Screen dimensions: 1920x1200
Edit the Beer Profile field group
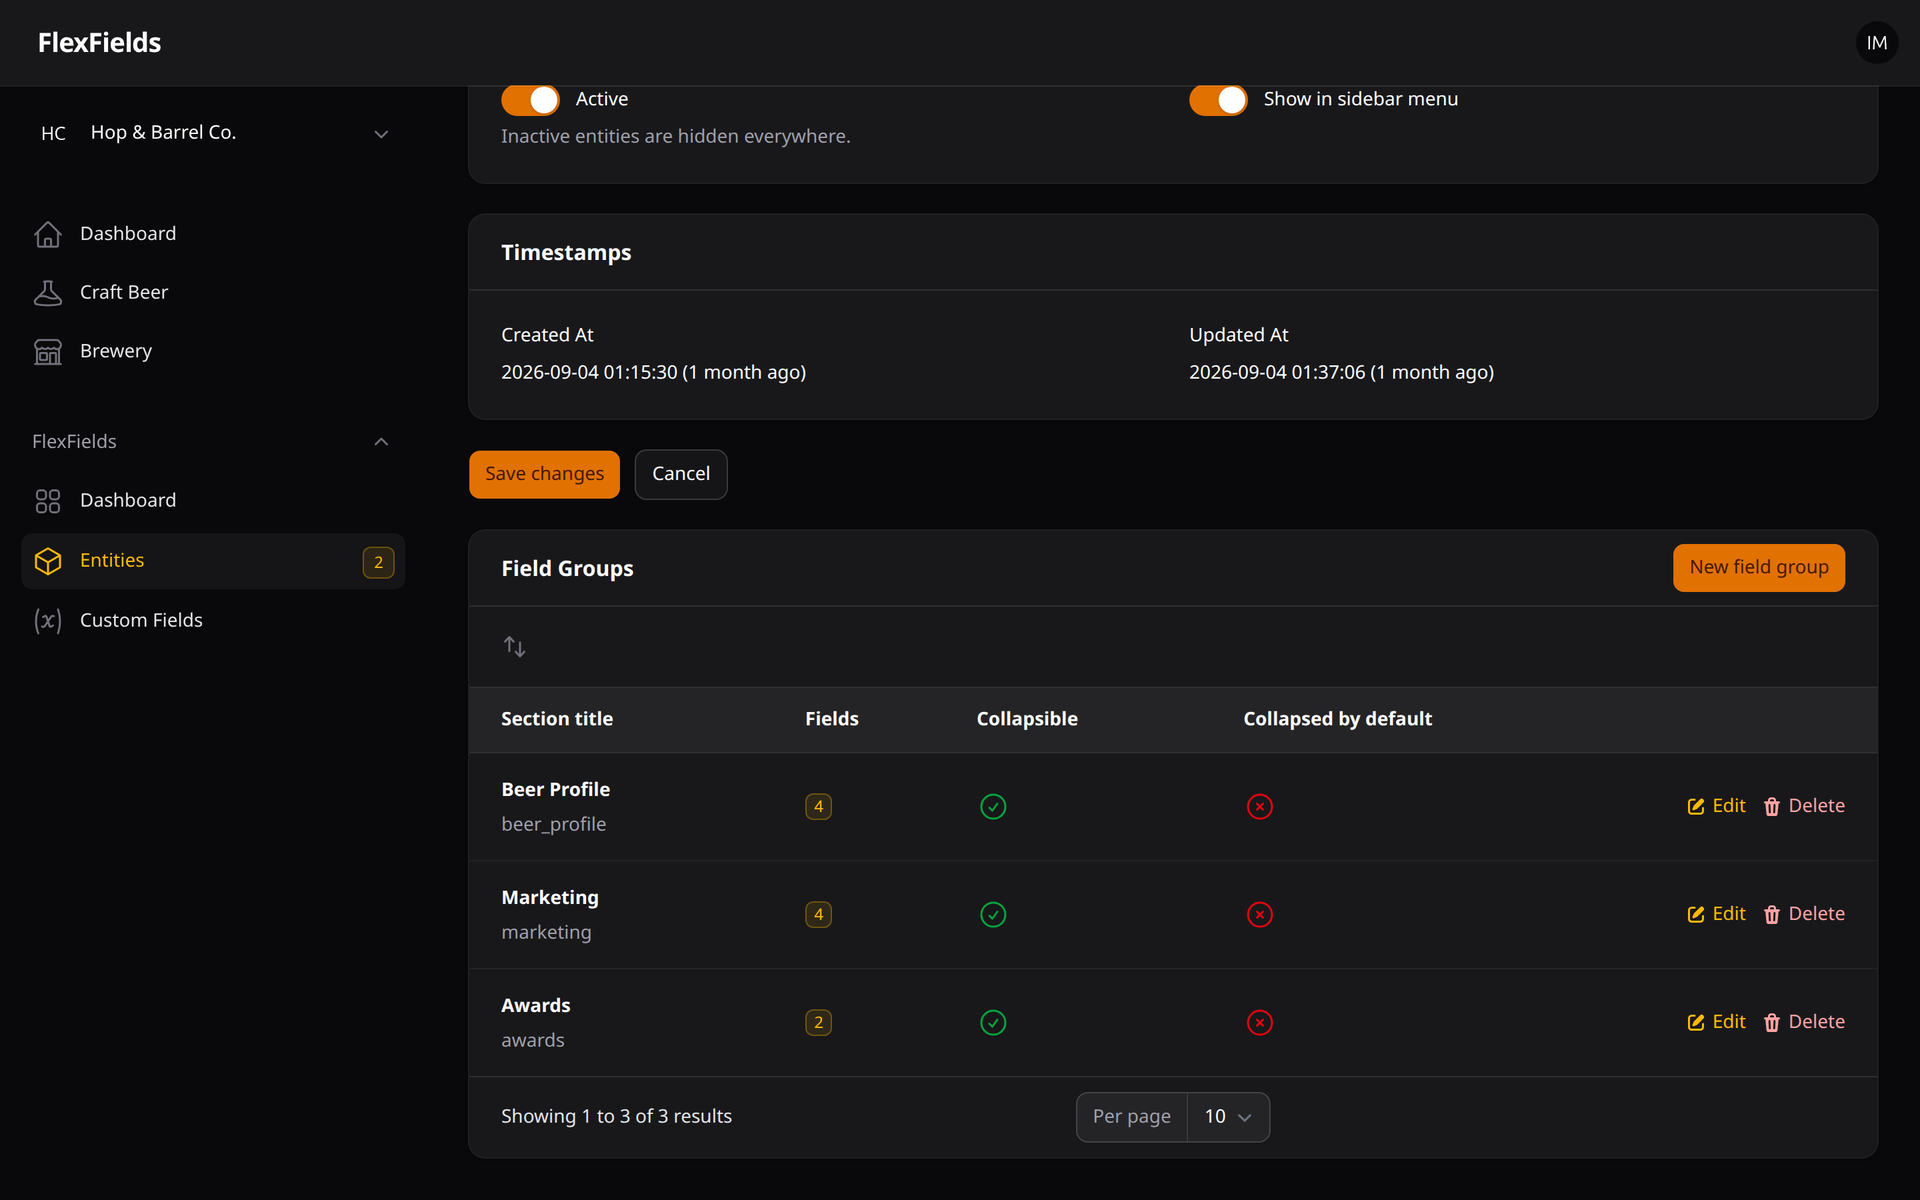click(1716, 806)
